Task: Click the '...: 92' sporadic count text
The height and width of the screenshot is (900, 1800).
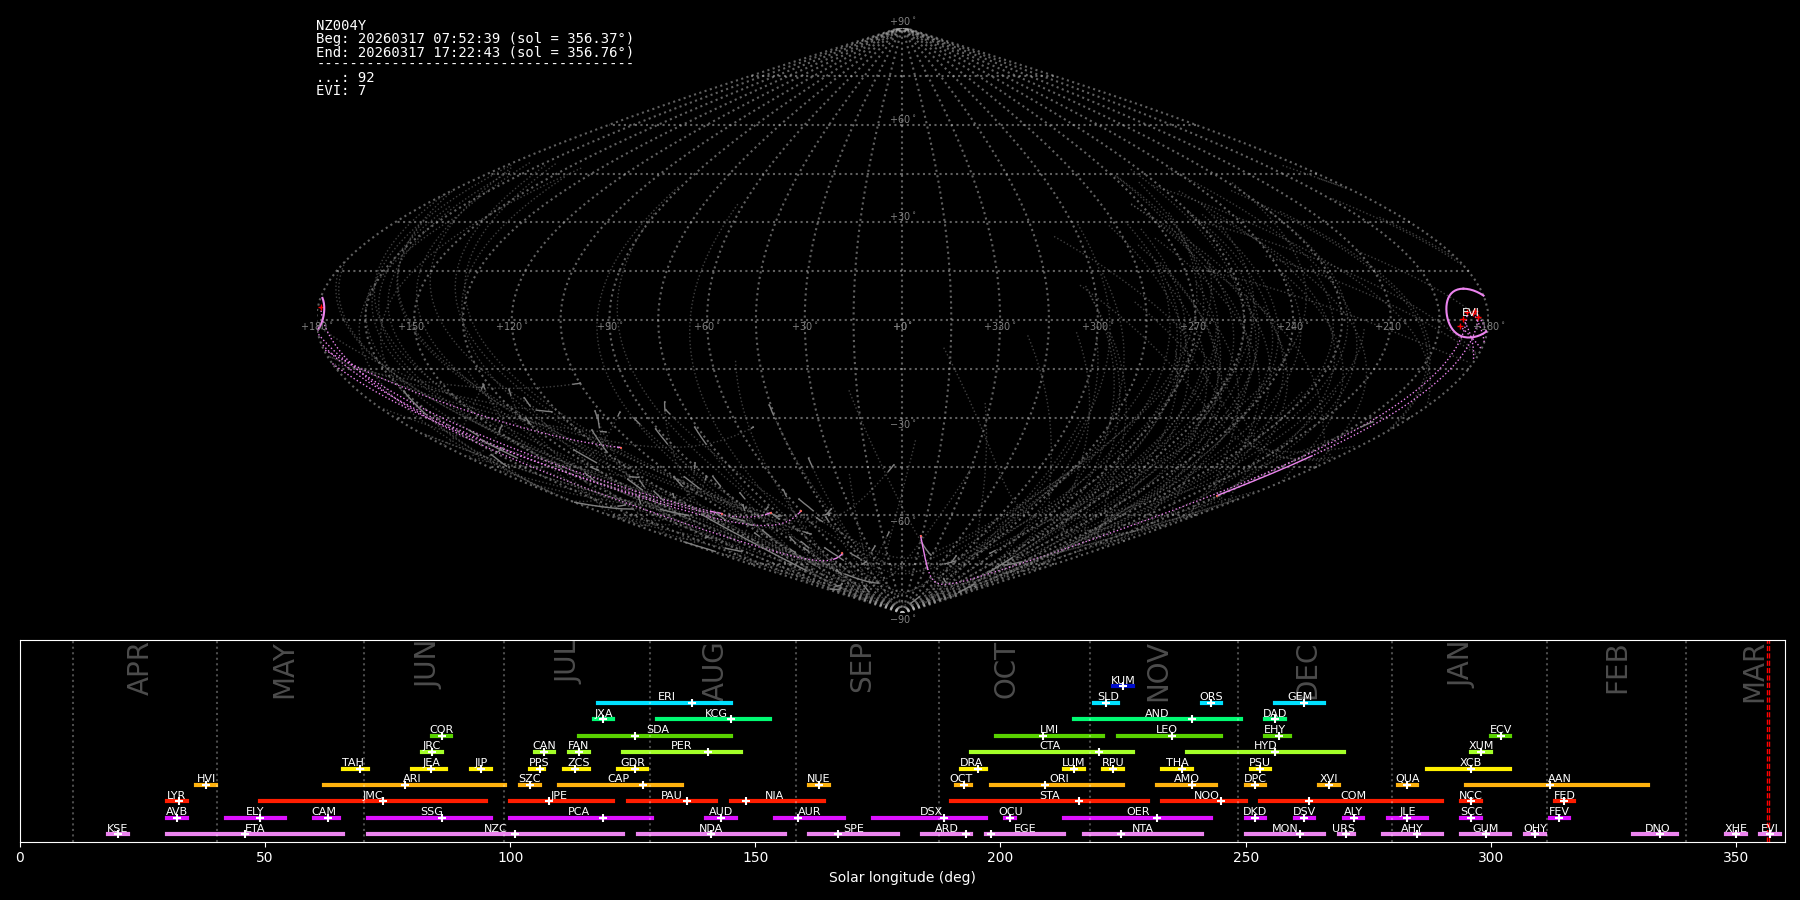Action: (x=345, y=78)
